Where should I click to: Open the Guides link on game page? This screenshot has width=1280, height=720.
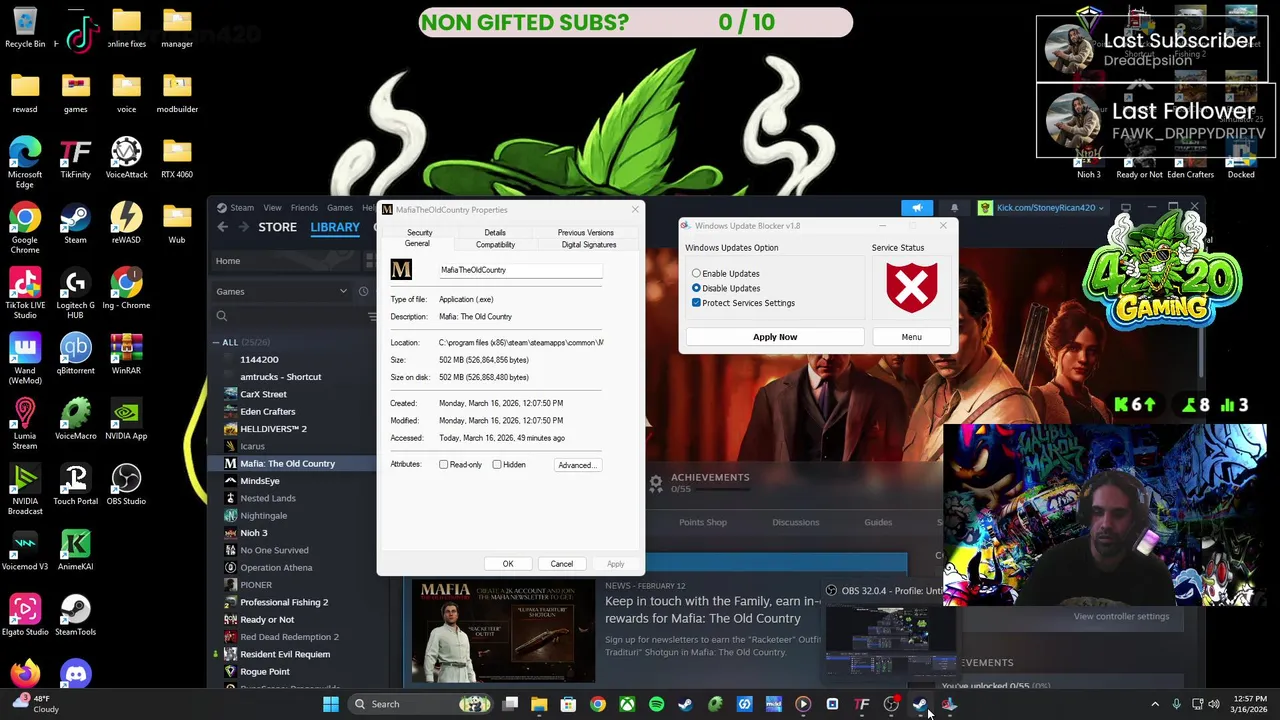pyautogui.click(x=878, y=522)
